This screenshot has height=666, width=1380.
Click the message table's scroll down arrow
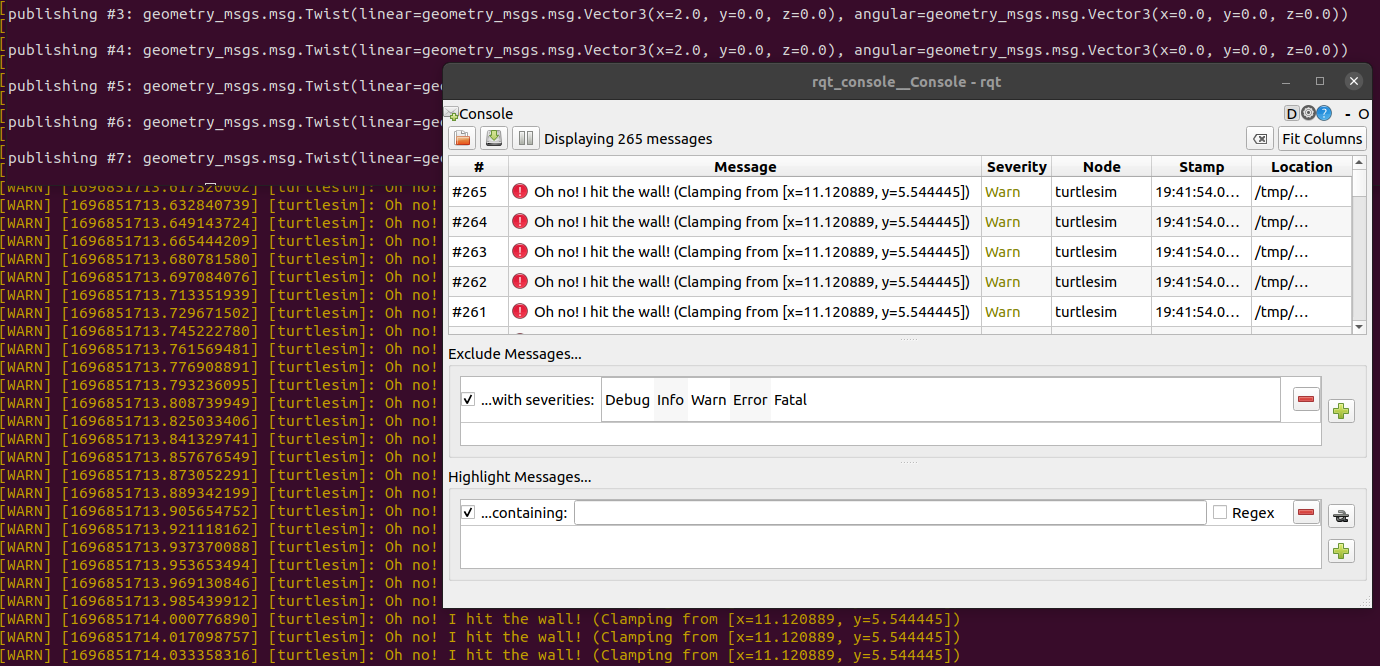click(x=1359, y=327)
